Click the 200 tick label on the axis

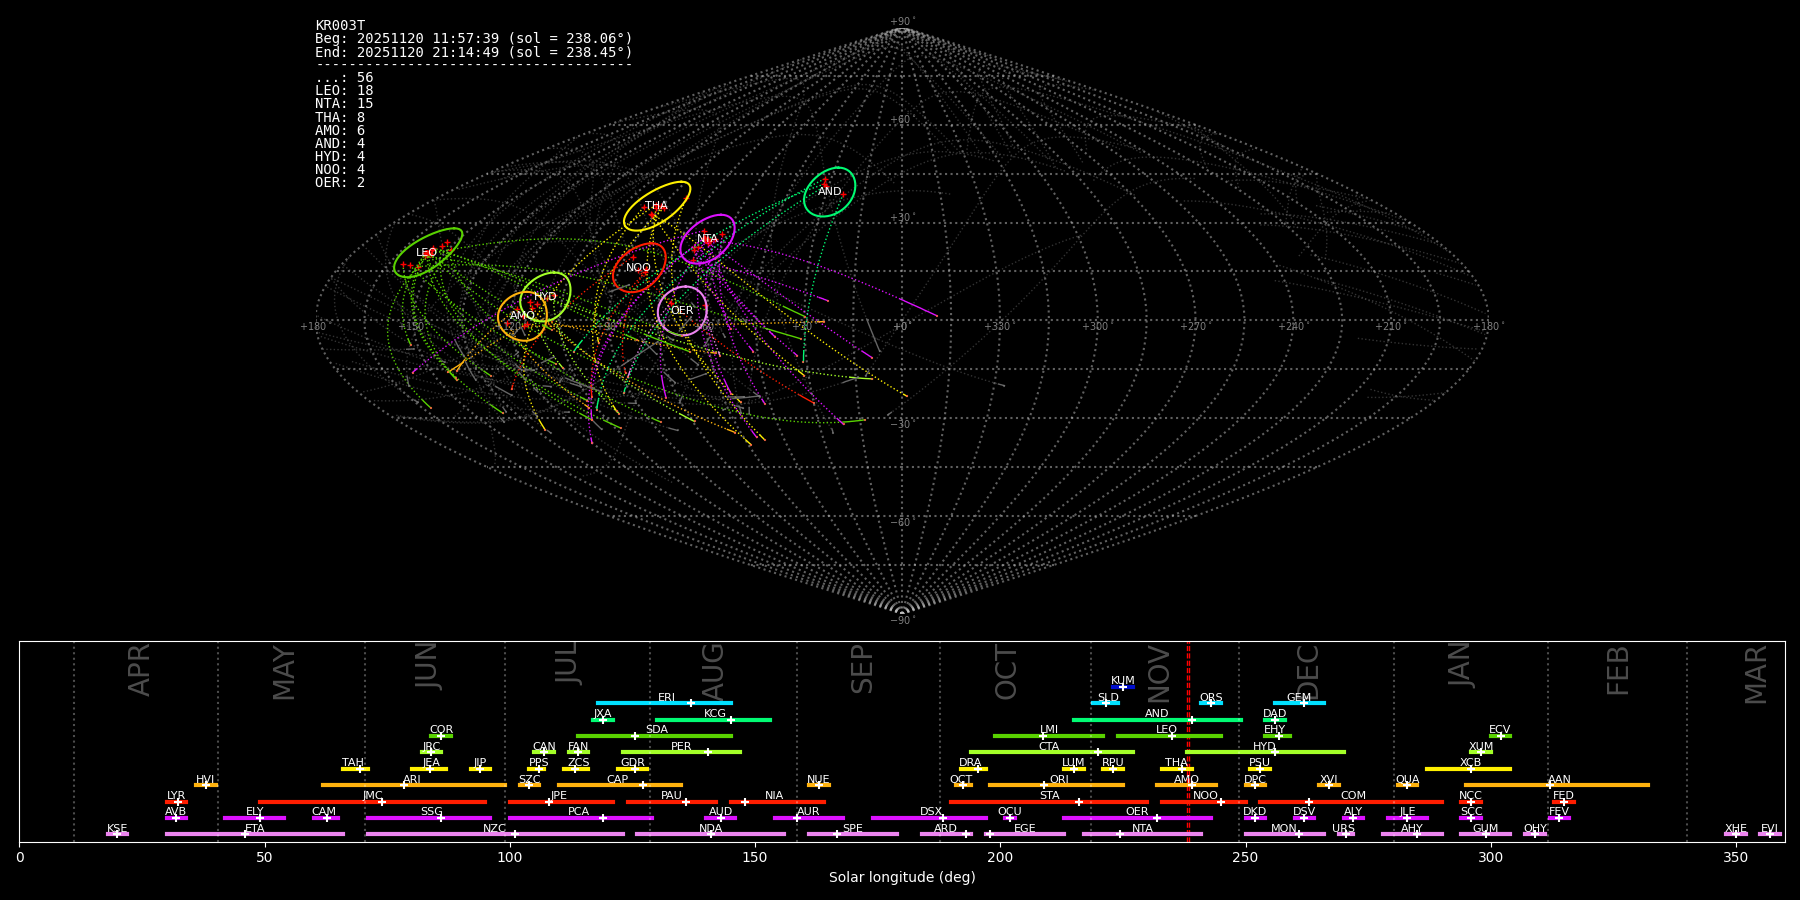[1000, 857]
